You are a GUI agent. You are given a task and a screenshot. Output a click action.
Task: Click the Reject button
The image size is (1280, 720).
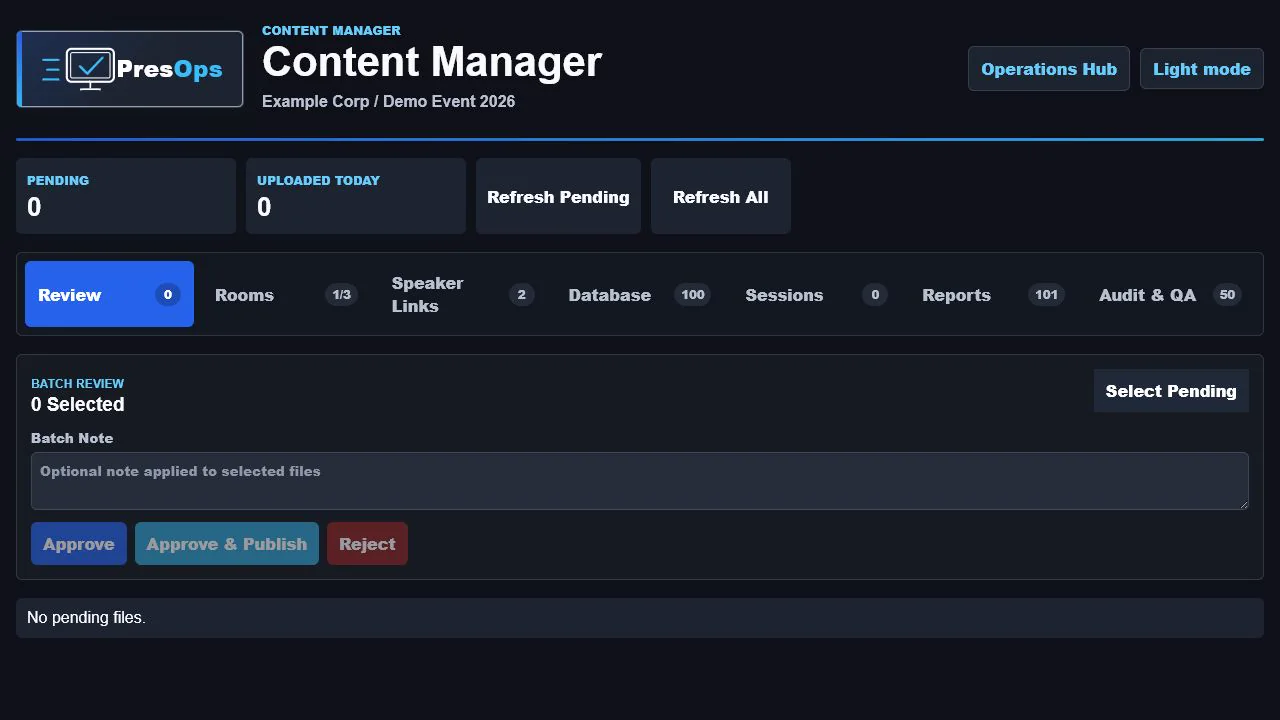(x=367, y=543)
